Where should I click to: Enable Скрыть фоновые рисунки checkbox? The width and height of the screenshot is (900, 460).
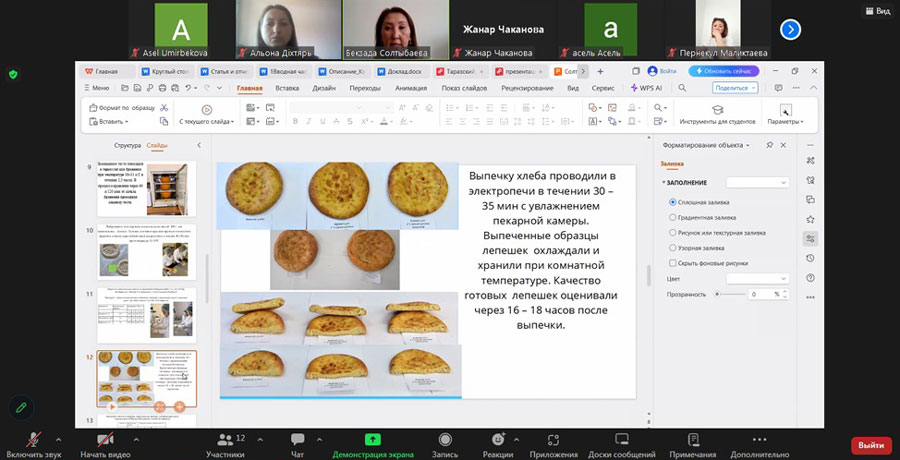[673, 263]
